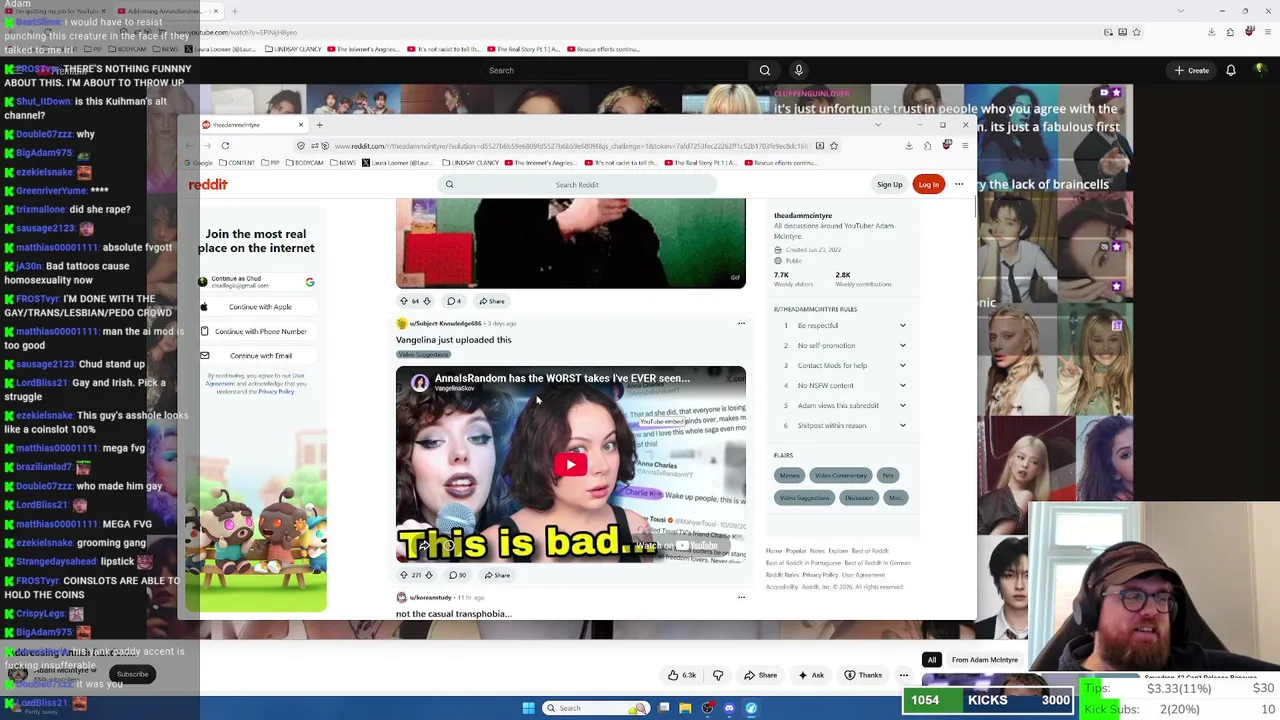1280x720 pixels.
Task: Expand the 'Be respectful' rule
Action: point(902,325)
